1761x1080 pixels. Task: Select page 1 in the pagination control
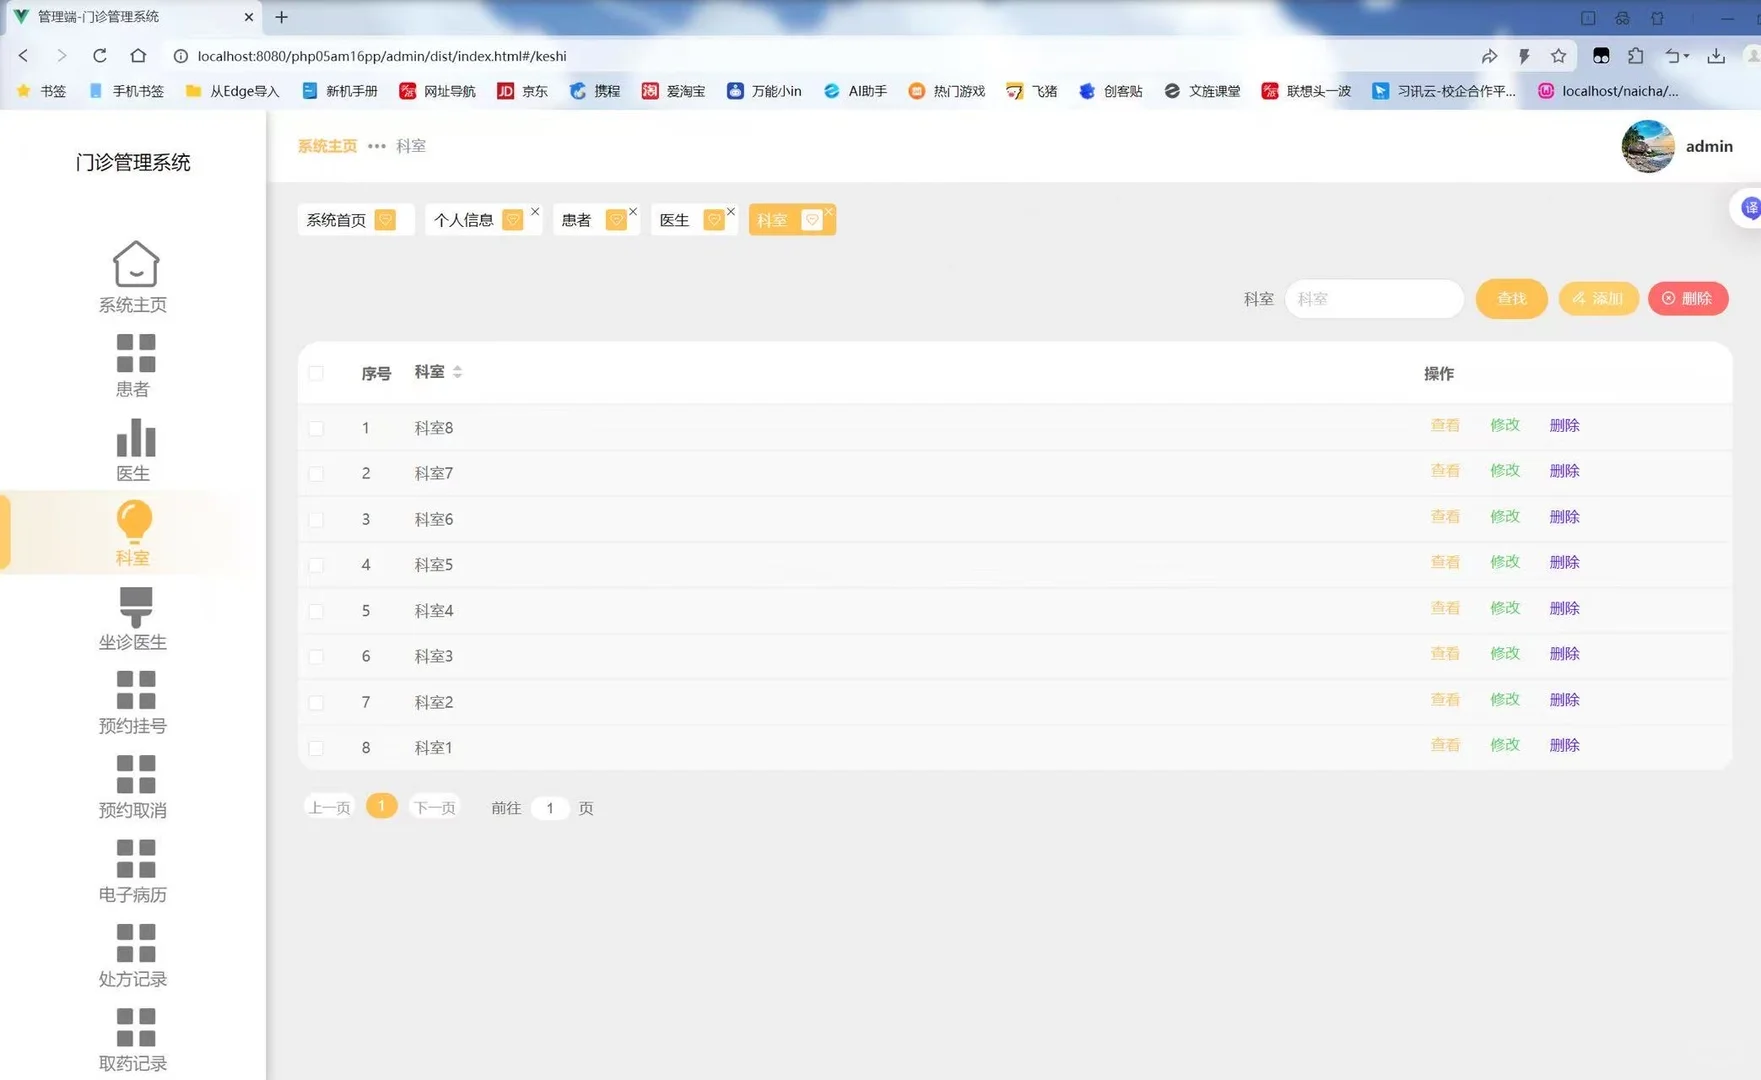[x=381, y=805]
